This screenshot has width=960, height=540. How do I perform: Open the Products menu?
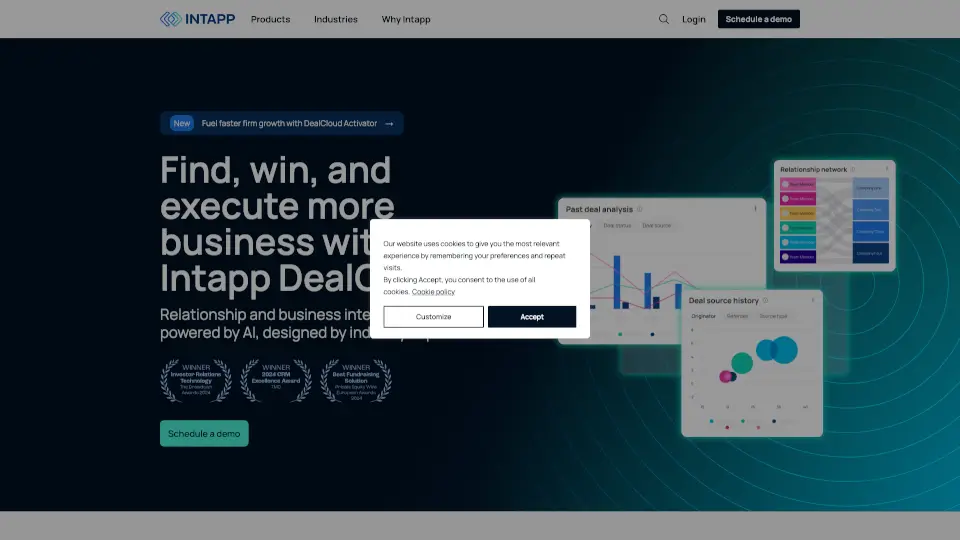pos(270,19)
